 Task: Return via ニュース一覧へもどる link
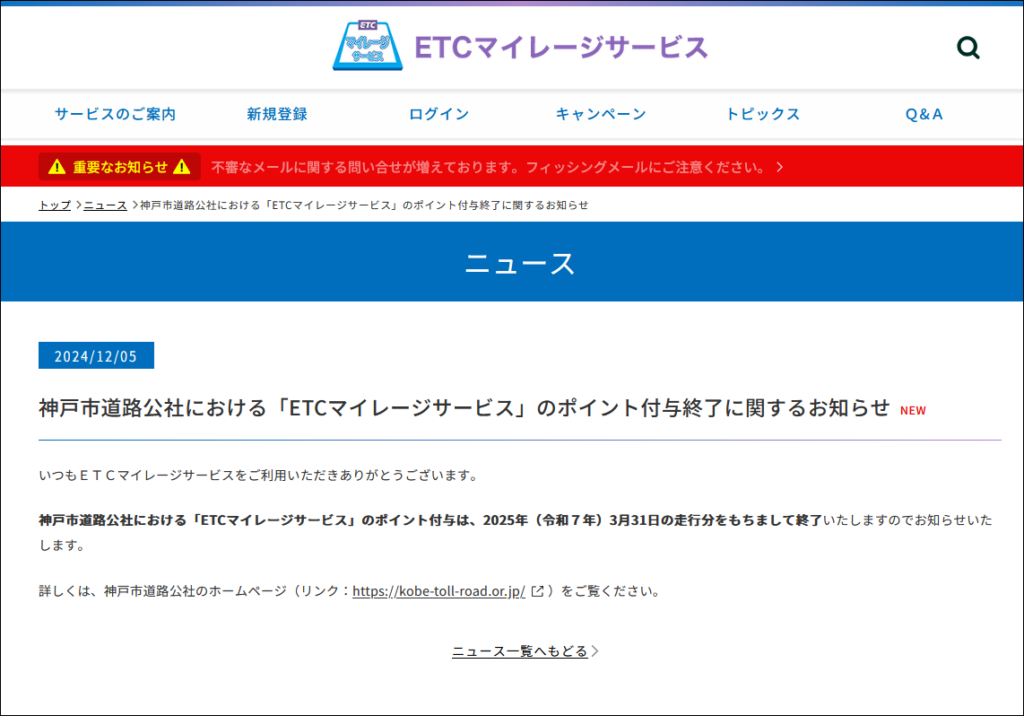[520, 651]
